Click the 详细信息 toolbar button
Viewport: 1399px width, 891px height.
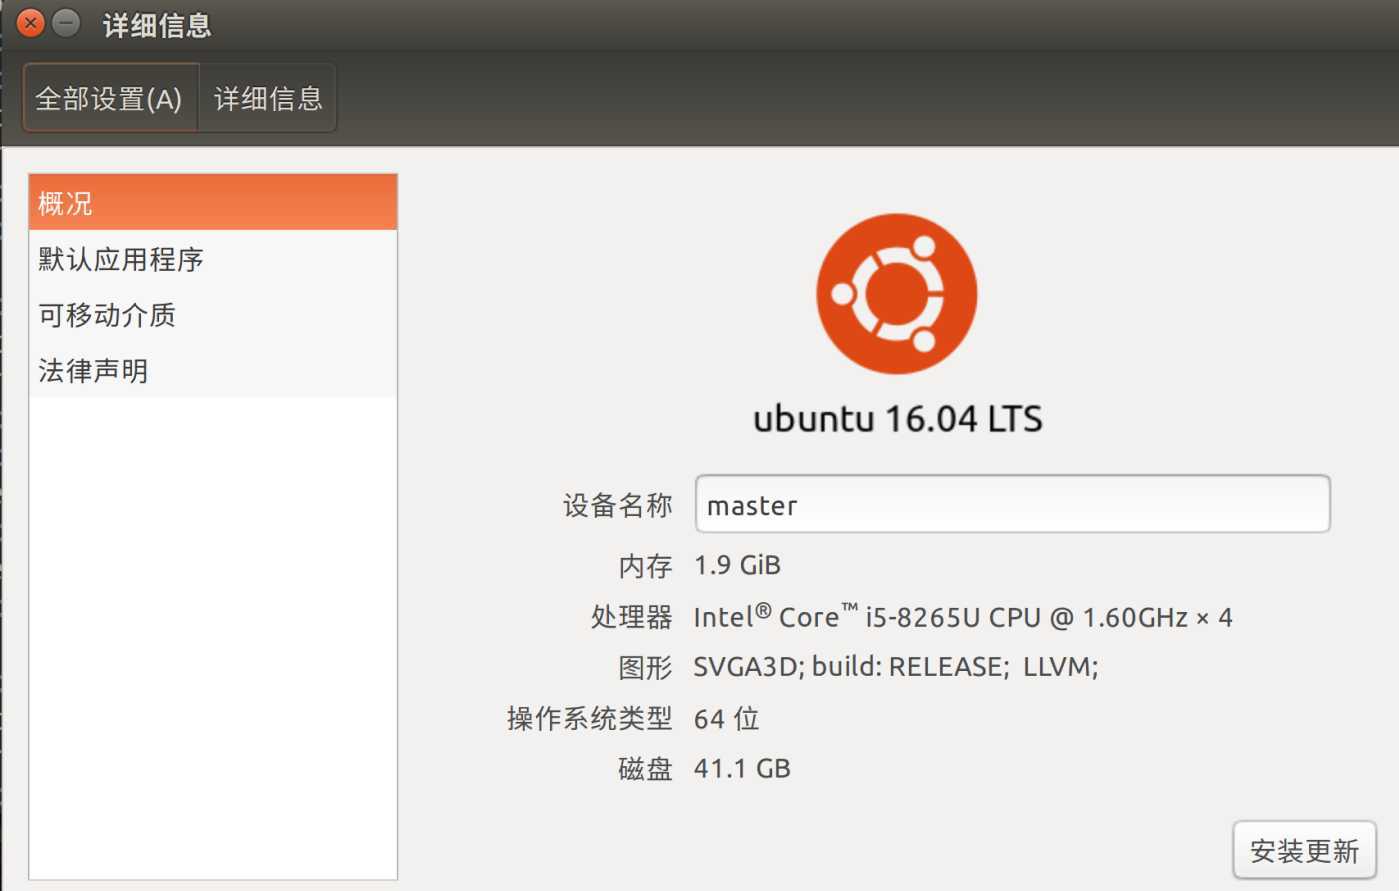click(x=268, y=98)
